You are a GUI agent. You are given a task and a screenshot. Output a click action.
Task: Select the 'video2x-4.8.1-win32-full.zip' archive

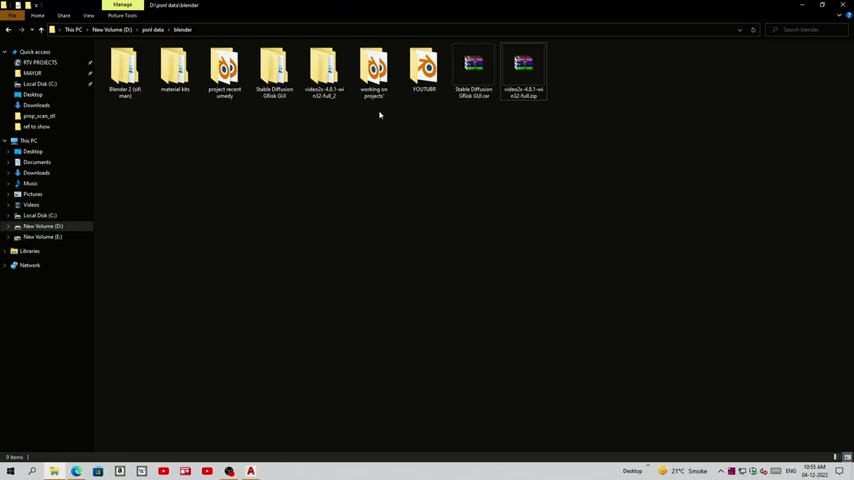tap(523, 70)
